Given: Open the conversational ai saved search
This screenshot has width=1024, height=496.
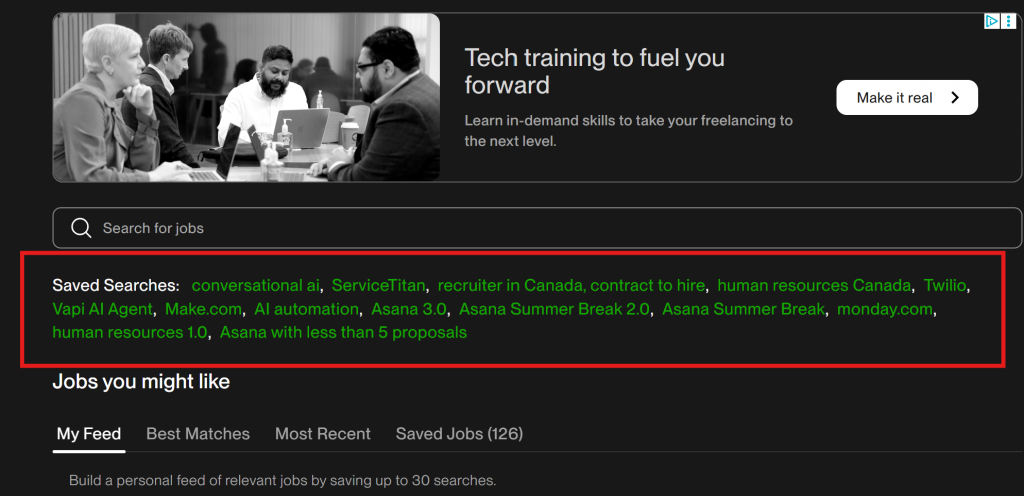Looking at the screenshot, I should (256, 286).
